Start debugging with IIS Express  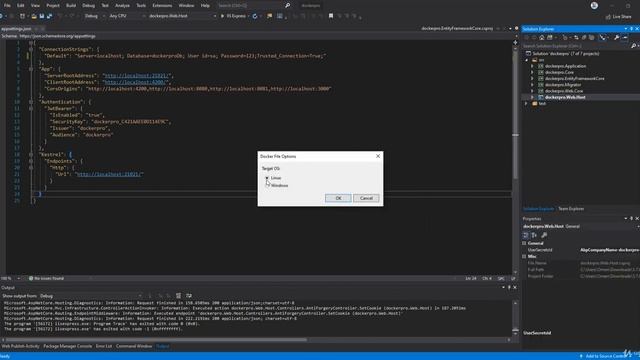click(234, 16)
